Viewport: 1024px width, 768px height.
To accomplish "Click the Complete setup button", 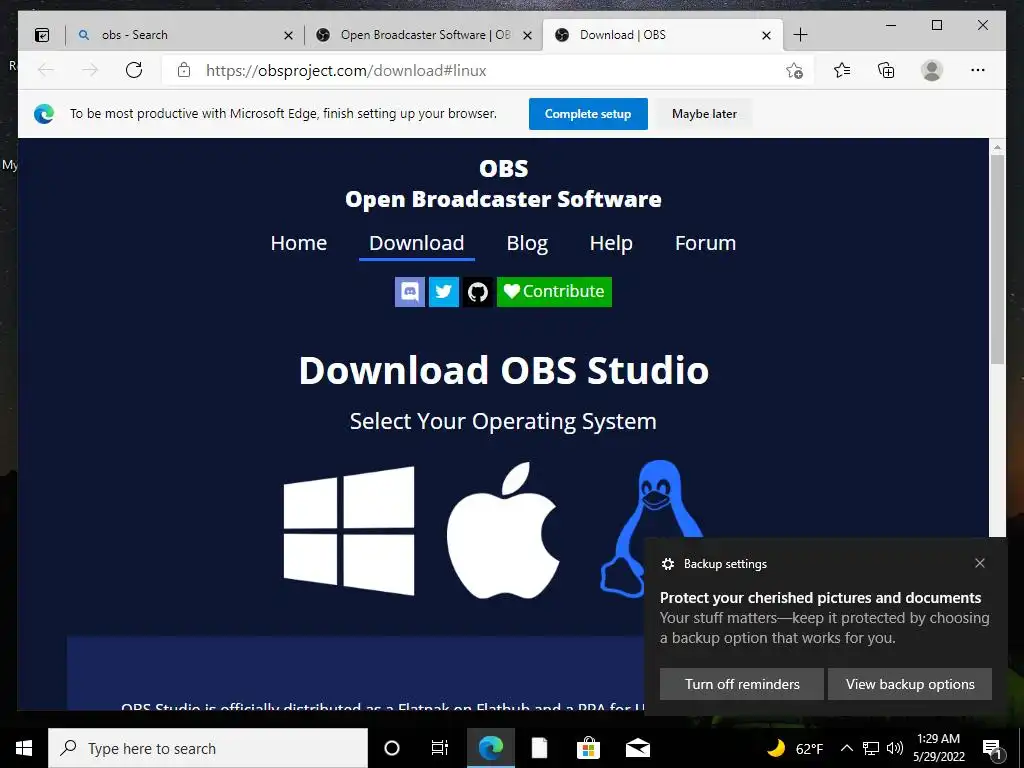I will (588, 114).
